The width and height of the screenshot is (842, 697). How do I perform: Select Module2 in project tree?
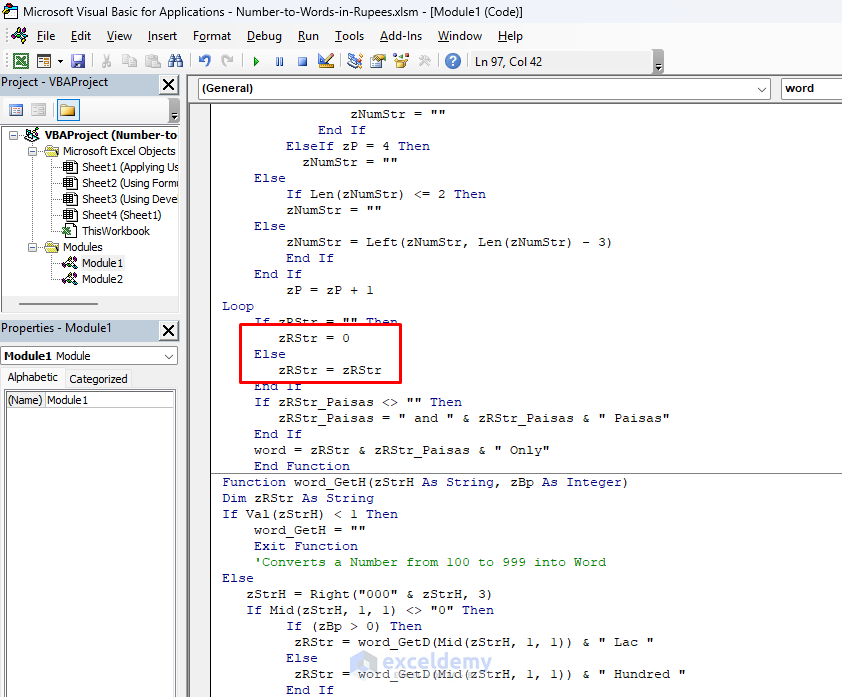click(102, 279)
